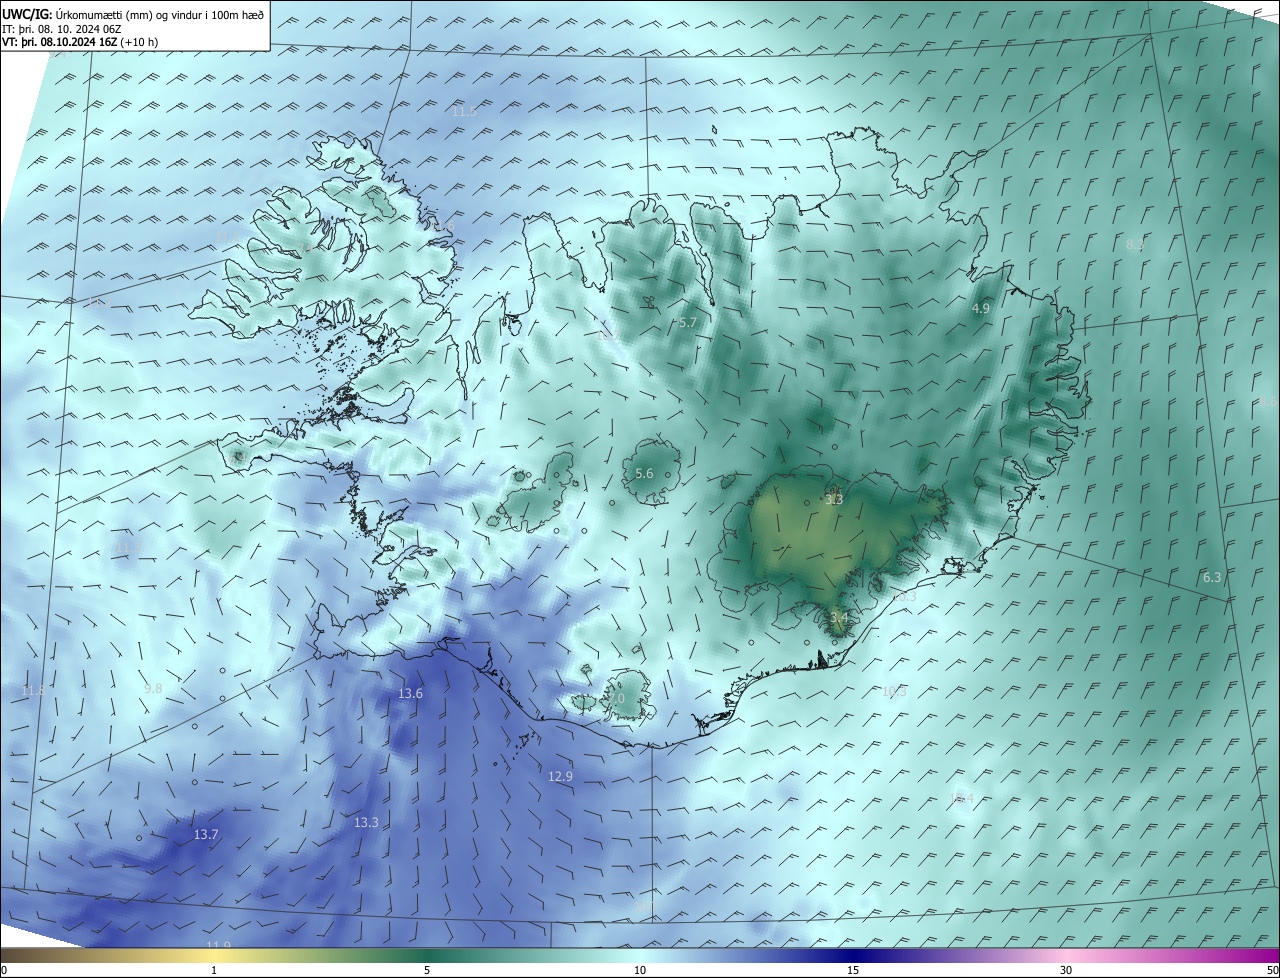Click the 5.7 value label in north Iceland

click(x=687, y=322)
